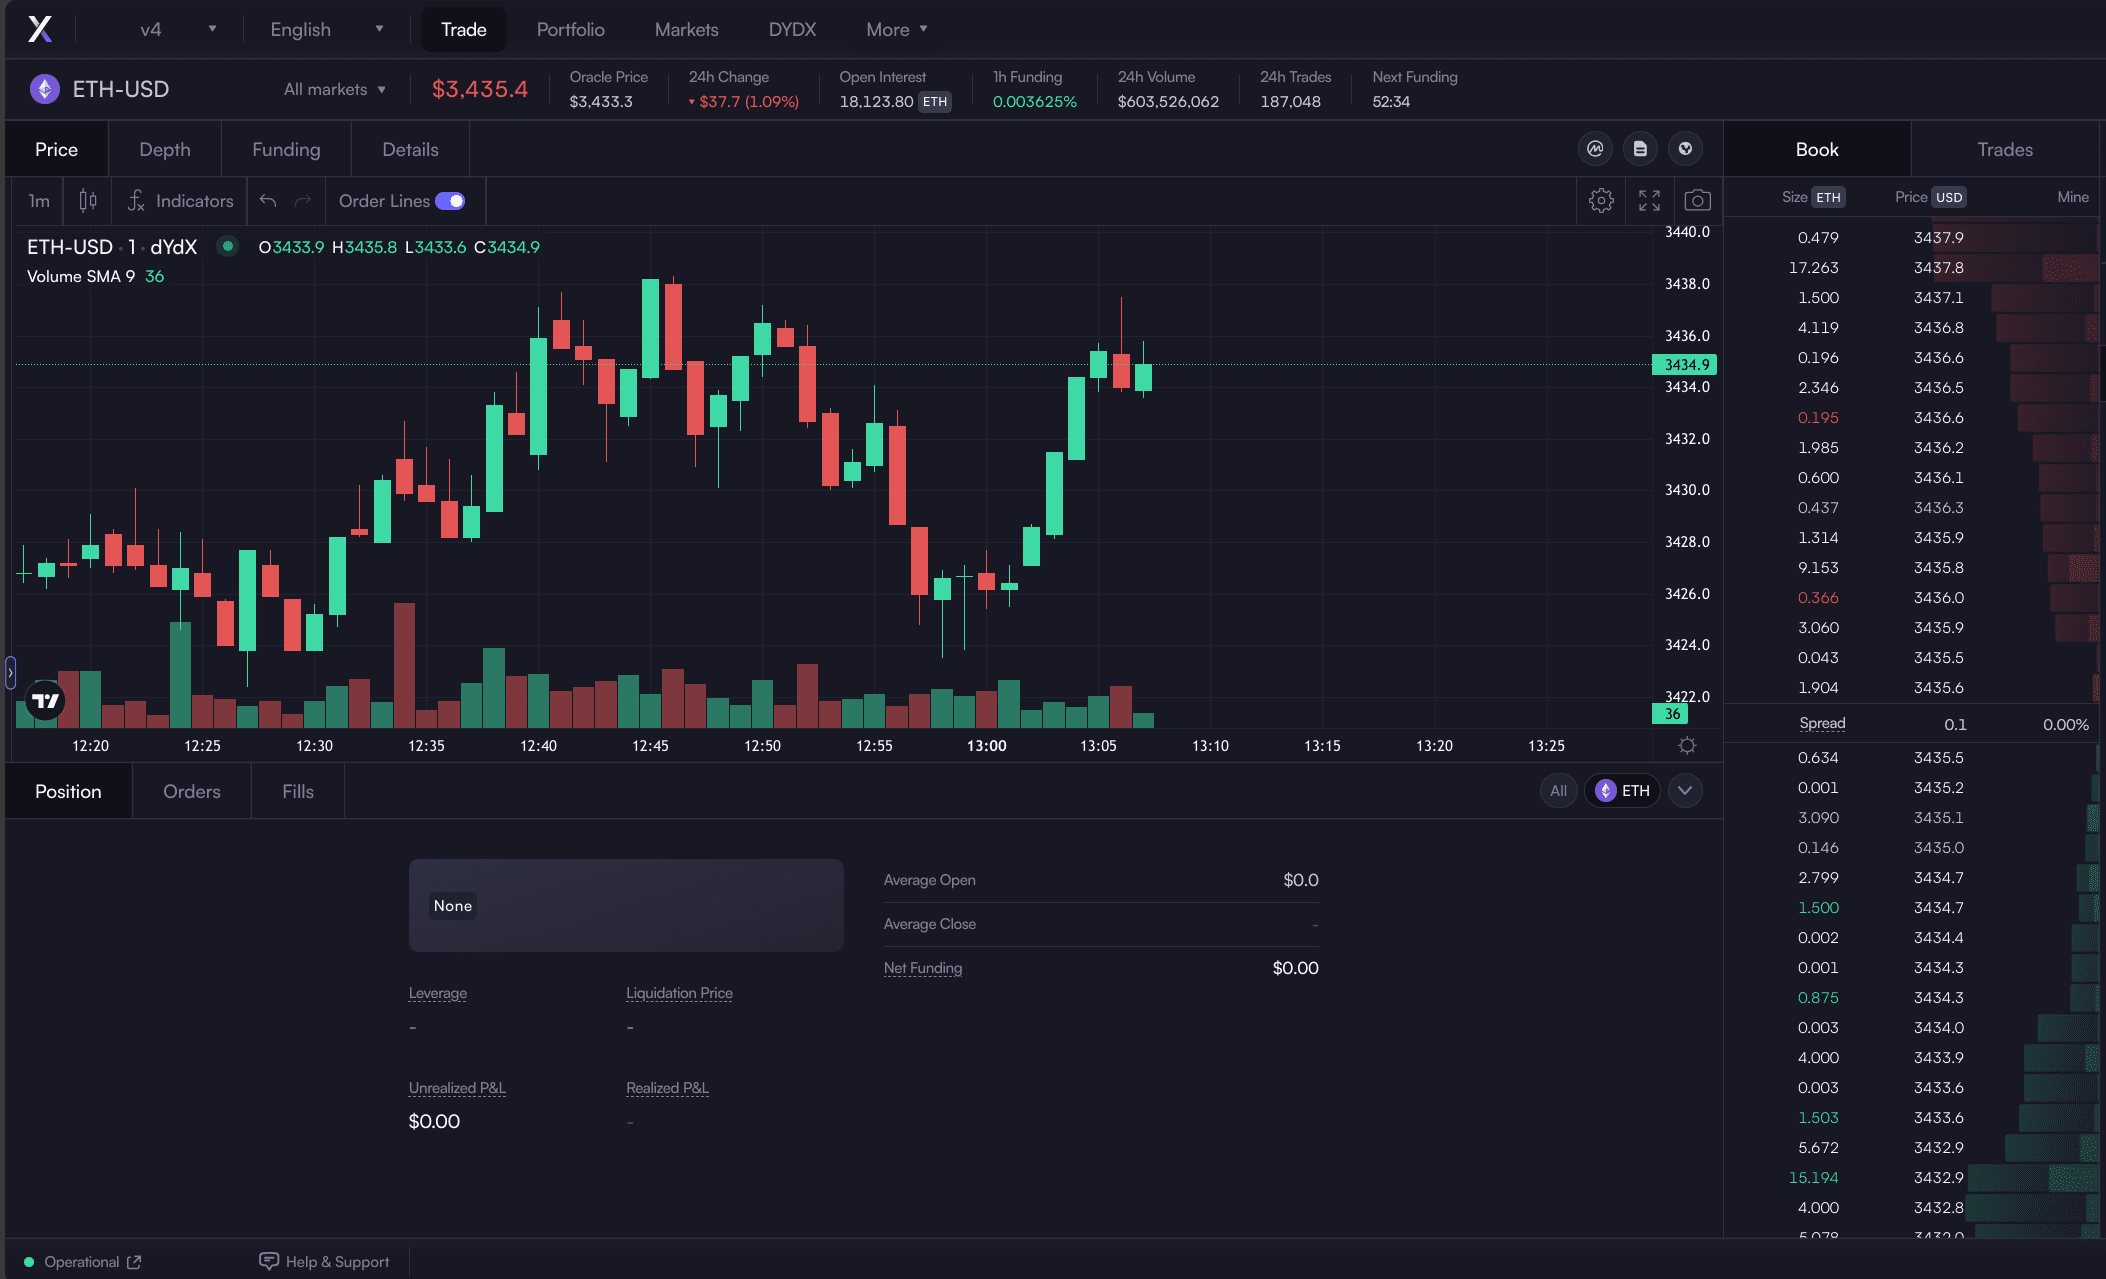The width and height of the screenshot is (2106, 1279).
Task: Toggle order book price units to USD
Action: (1948, 197)
